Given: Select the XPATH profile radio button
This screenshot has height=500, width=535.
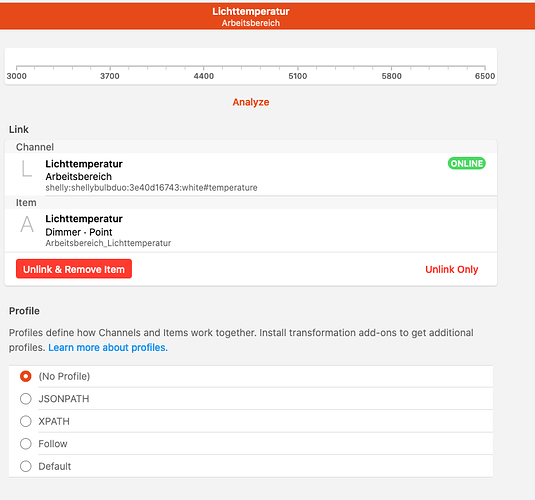Looking at the screenshot, I should tap(26, 421).
